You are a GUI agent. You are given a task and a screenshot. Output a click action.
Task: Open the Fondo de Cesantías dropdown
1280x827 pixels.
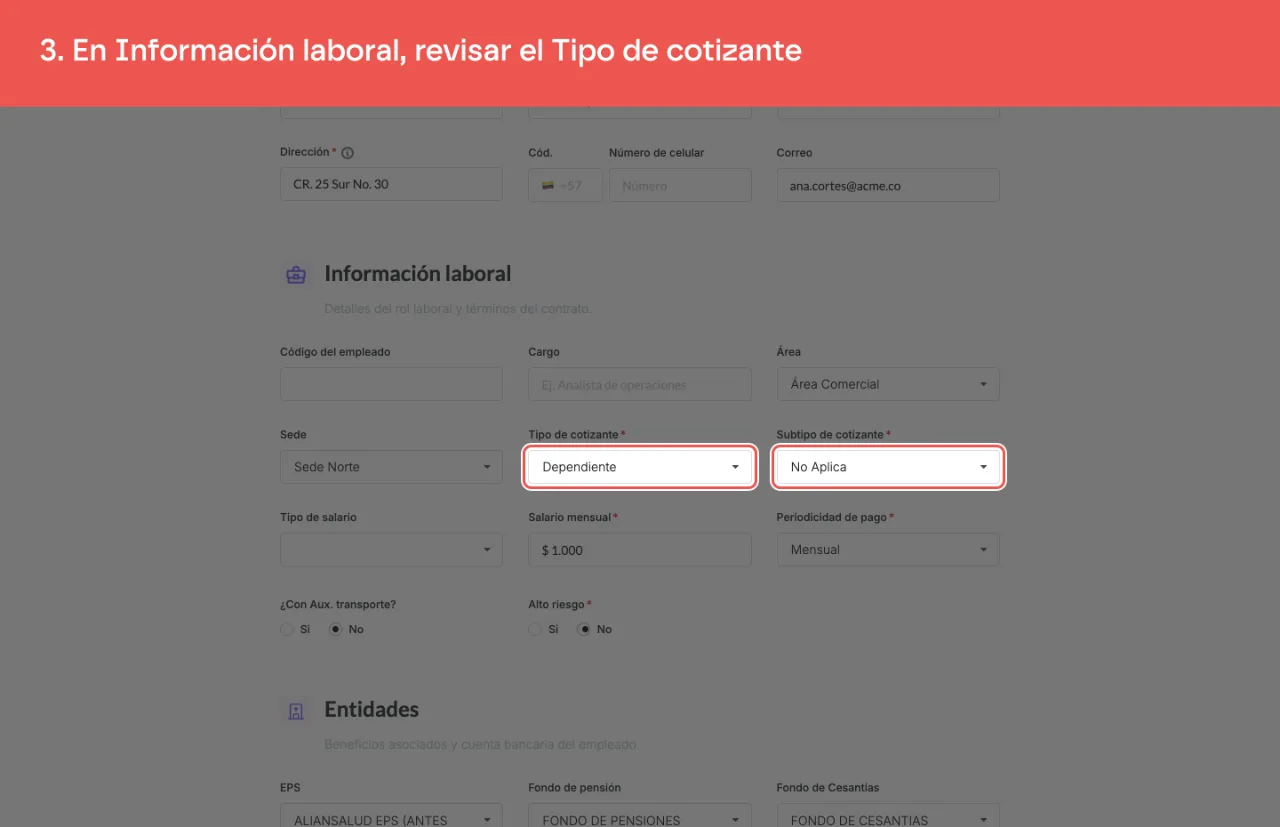(x=888, y=815)
